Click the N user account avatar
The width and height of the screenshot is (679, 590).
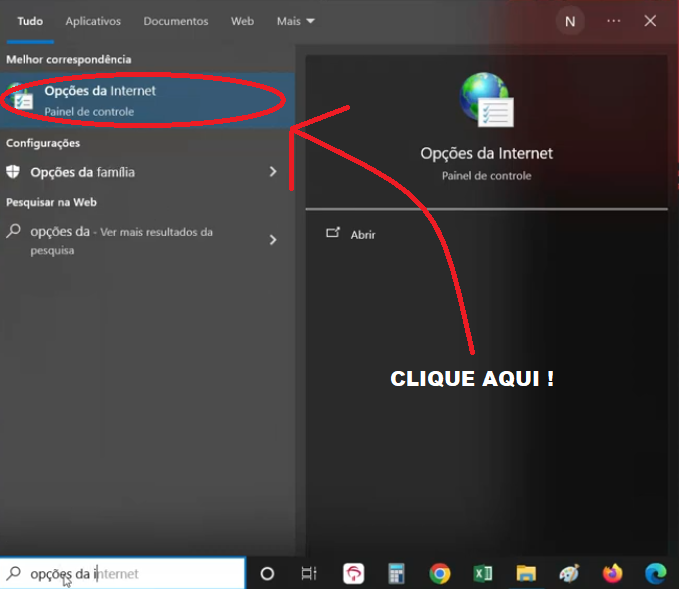570,21
